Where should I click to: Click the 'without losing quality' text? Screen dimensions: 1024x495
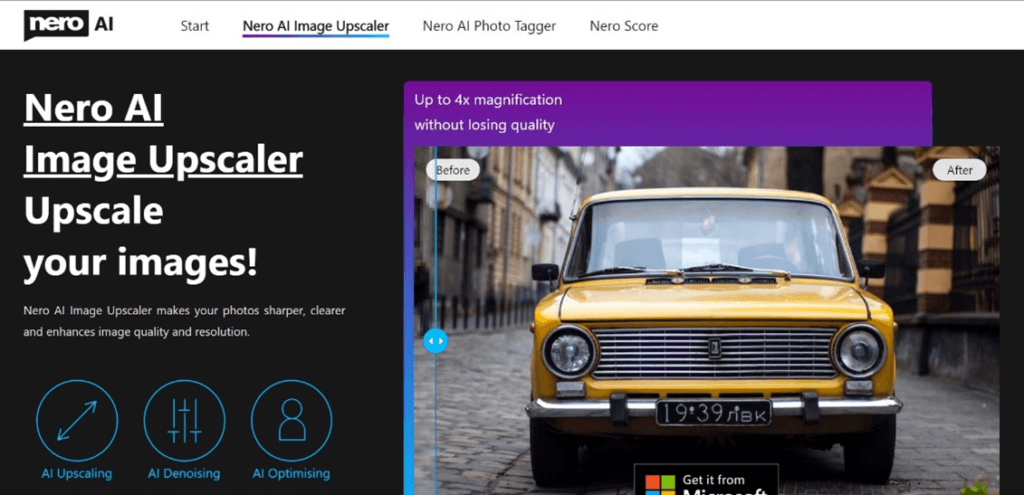click(485, 125)
